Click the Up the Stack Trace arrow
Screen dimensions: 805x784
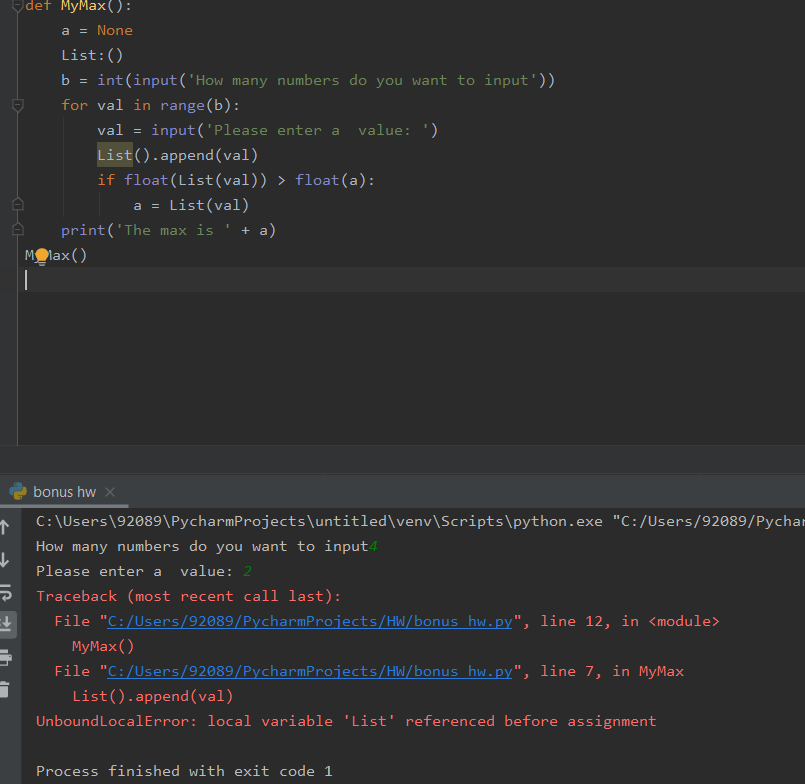coord(5,527)
